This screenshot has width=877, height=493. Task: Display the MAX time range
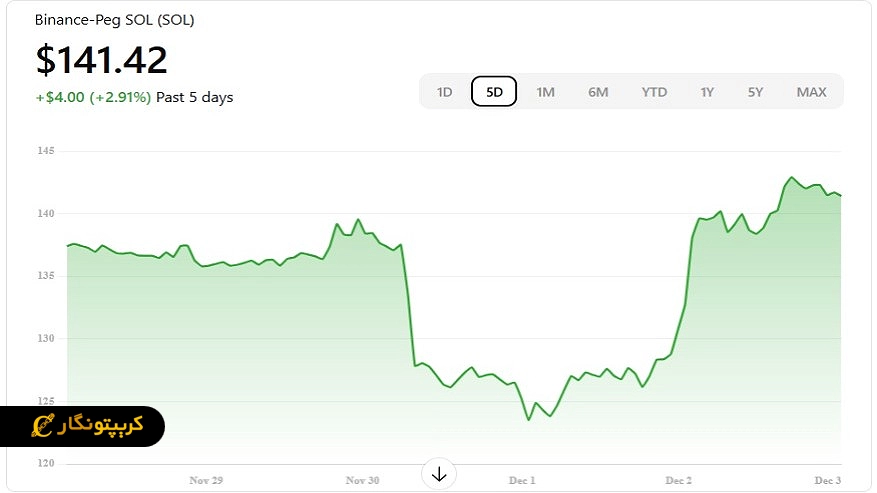[811, 92]
